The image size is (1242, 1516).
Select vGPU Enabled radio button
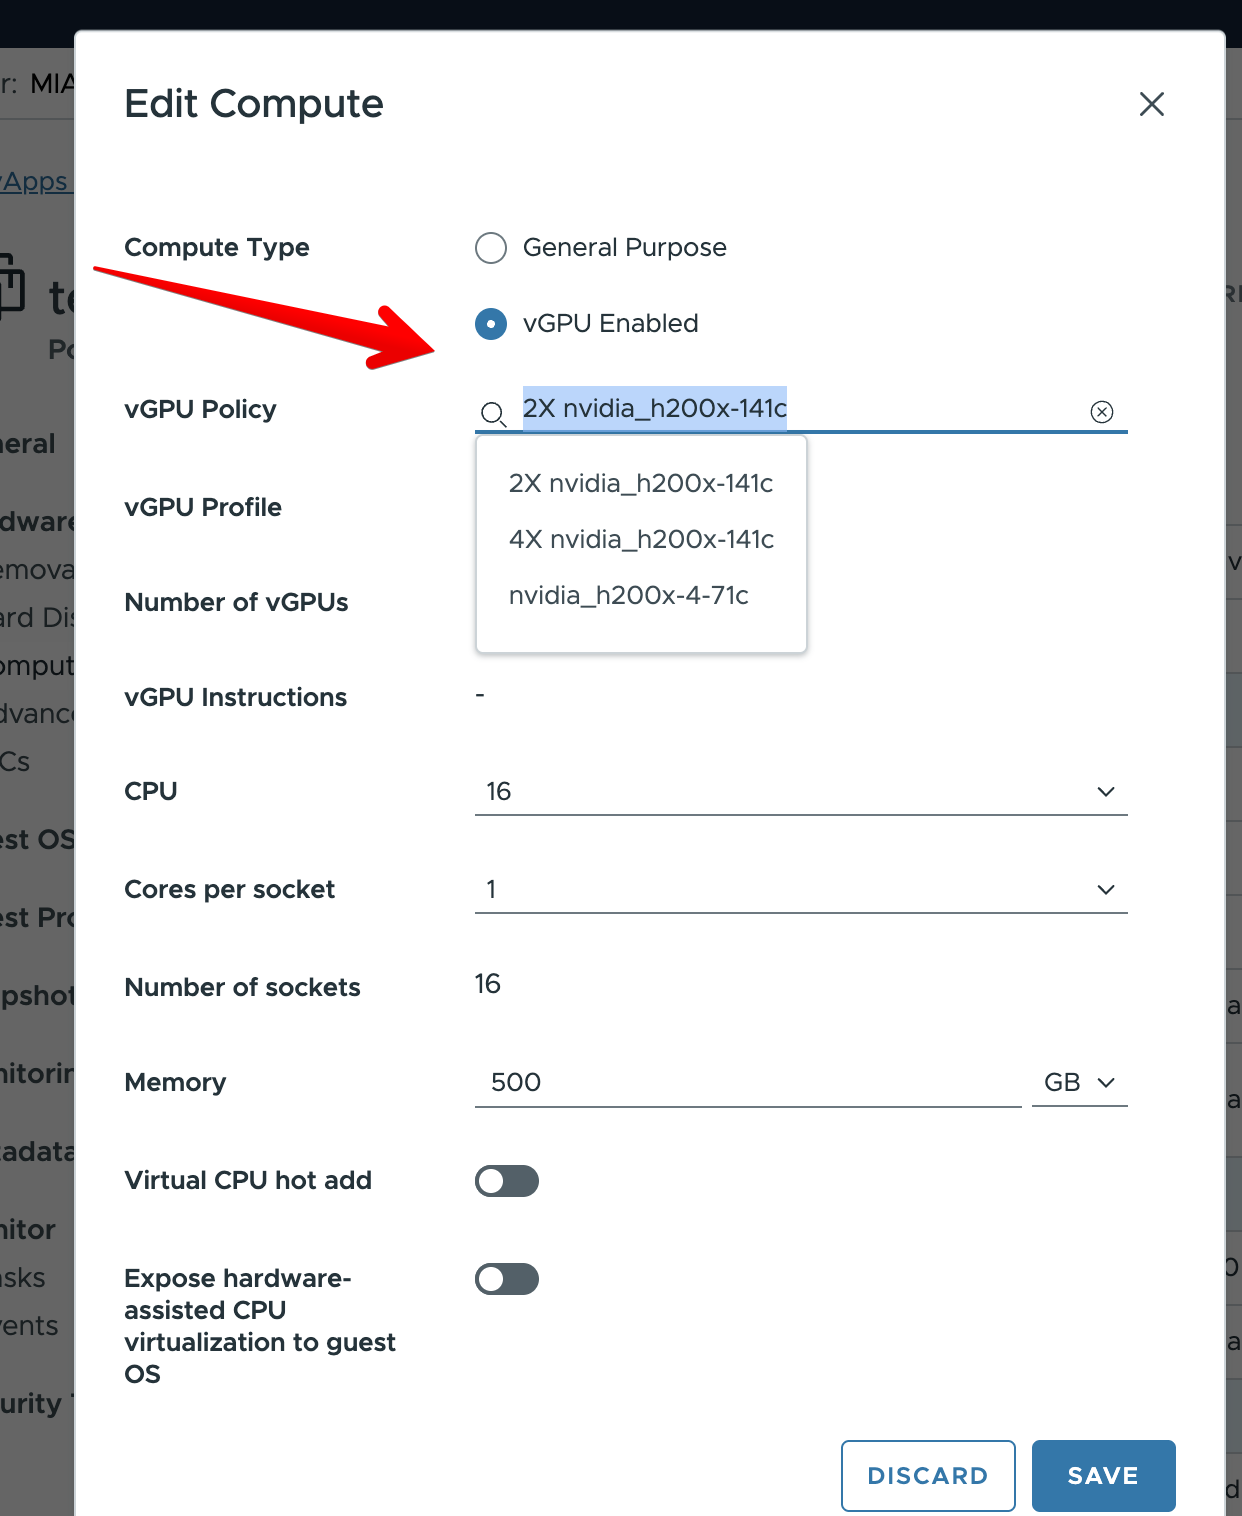491,324
